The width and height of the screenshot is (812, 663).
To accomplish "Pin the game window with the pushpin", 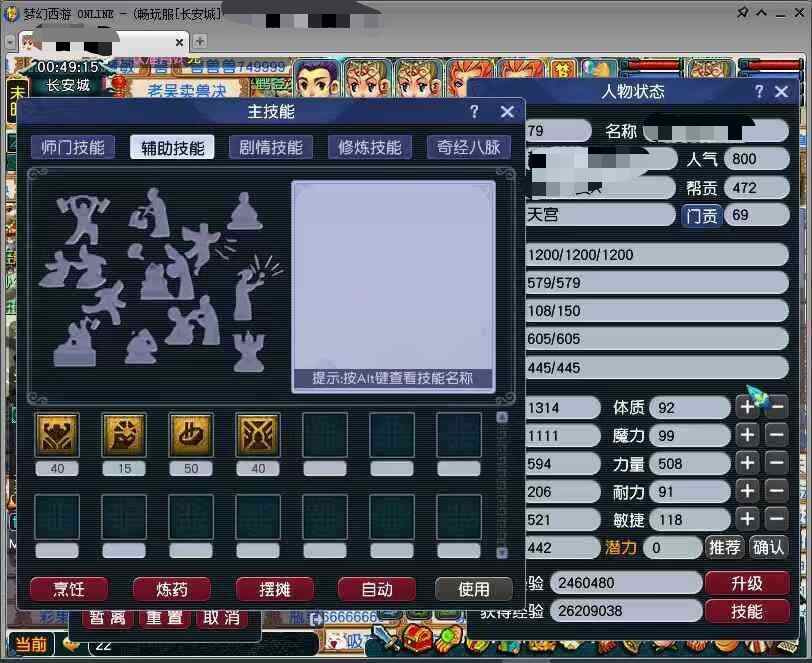I will click(742, 12).
